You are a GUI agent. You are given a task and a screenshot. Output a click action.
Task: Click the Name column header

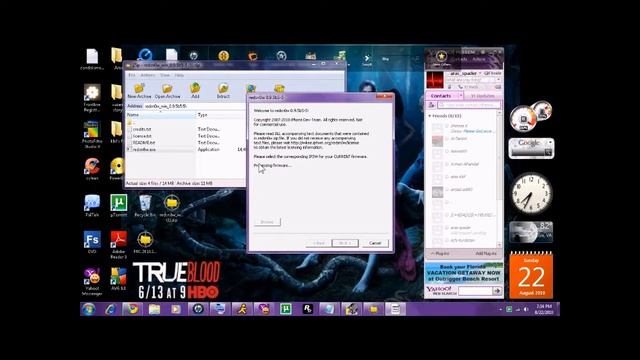[161, 115]
